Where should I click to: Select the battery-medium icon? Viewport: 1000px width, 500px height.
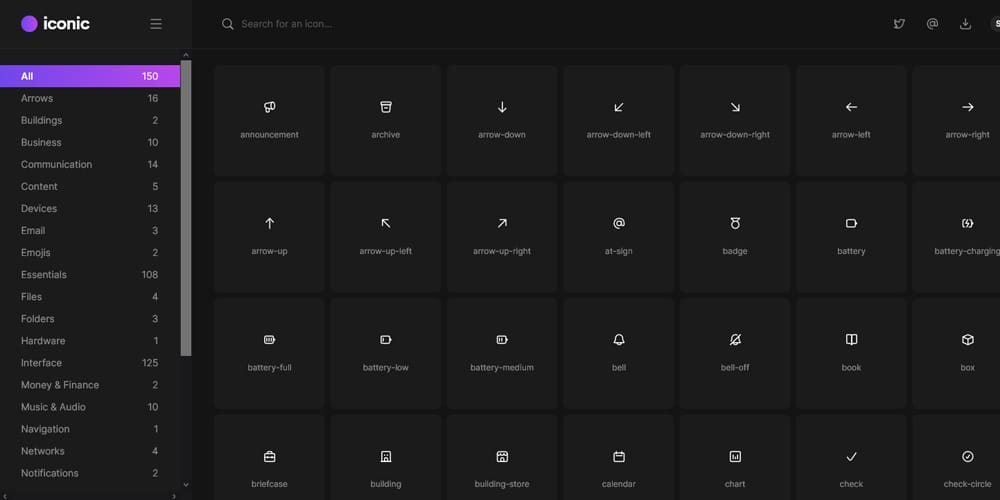point(502,353)
